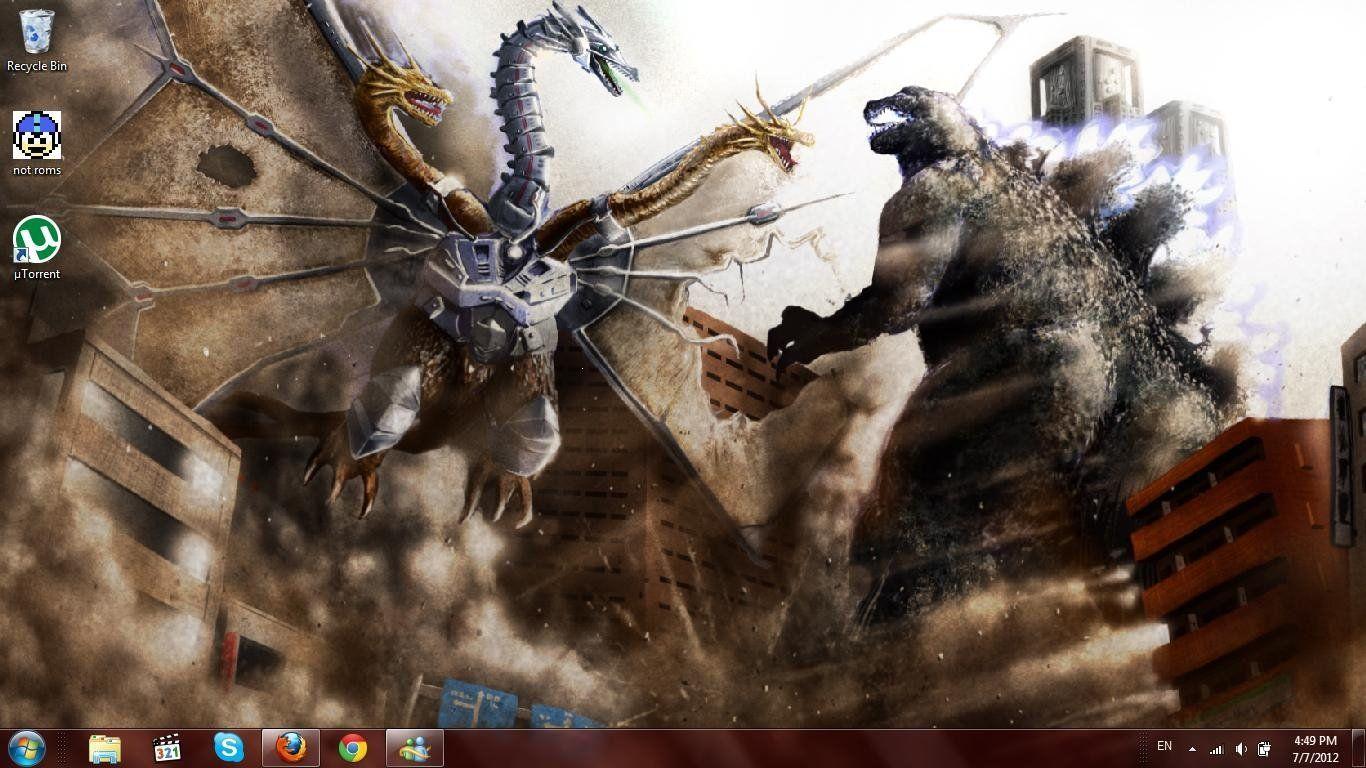Launch the µTorrent desktop shortcut
This screenshot has width=1366, height=768.
pos(37,240)
